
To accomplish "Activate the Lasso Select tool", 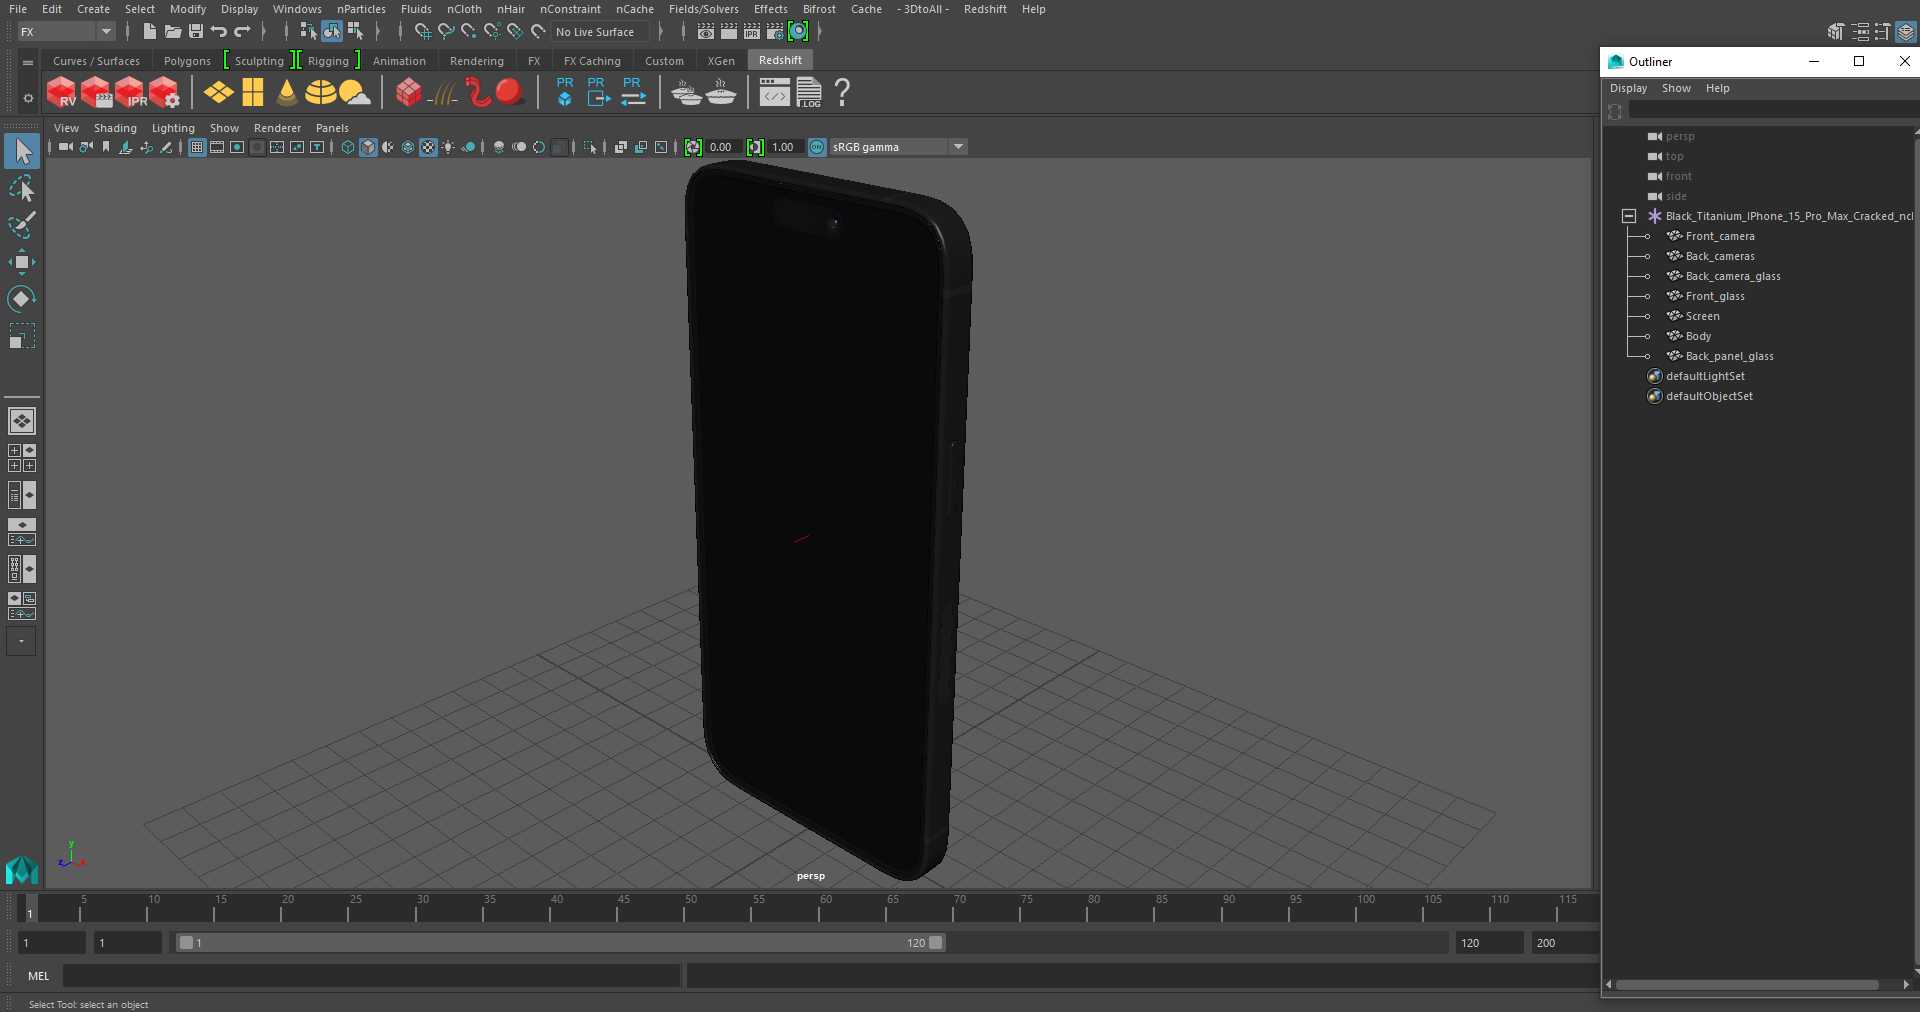I will (22, 189).
